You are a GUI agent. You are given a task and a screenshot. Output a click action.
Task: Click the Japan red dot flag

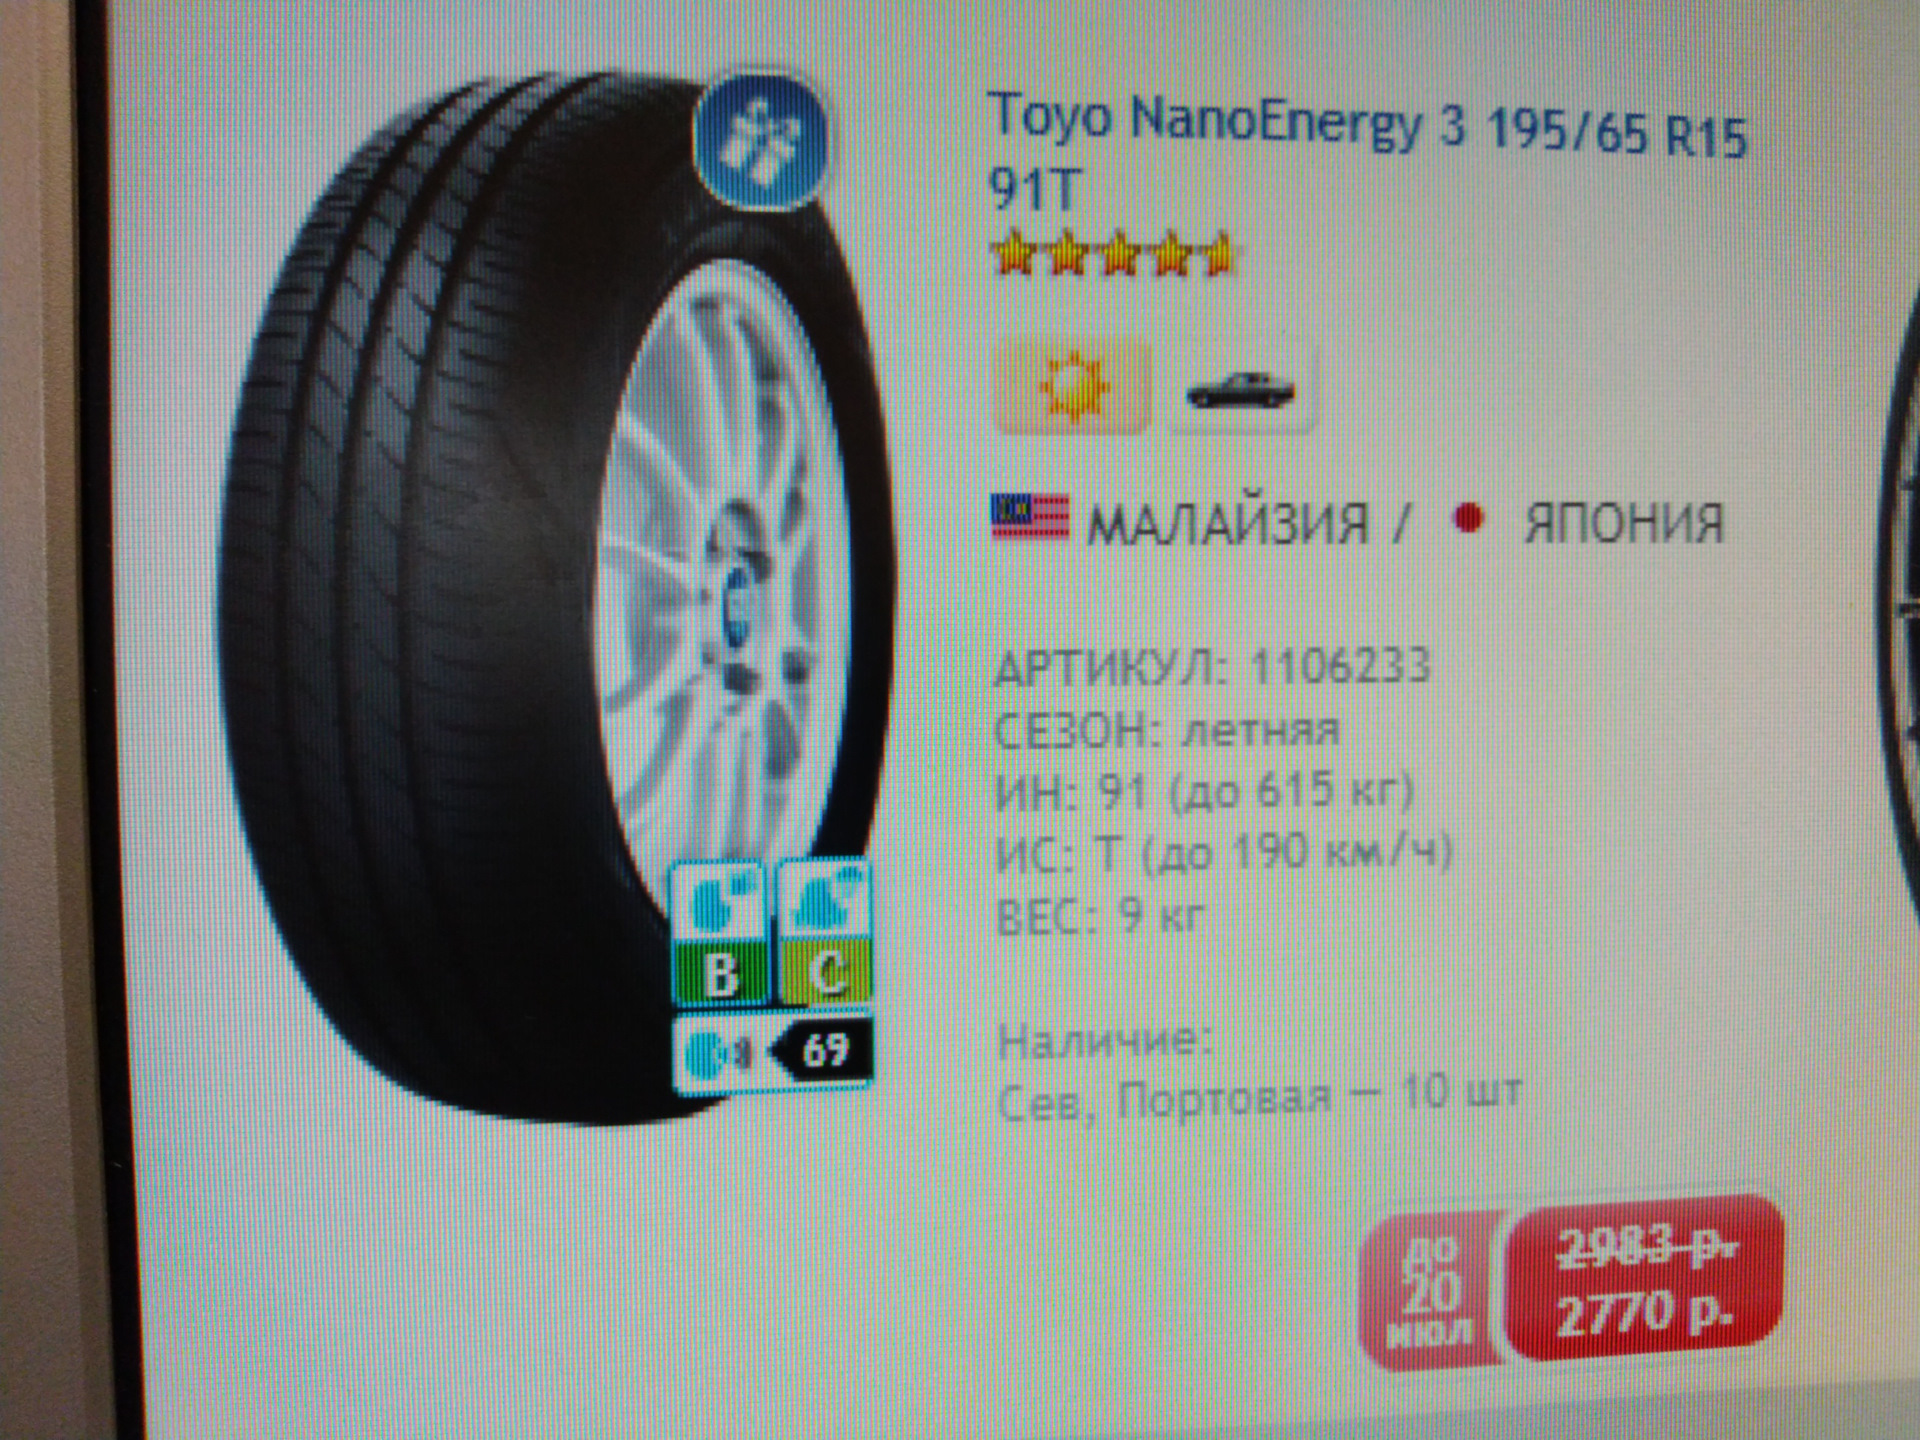(1468, 519)
